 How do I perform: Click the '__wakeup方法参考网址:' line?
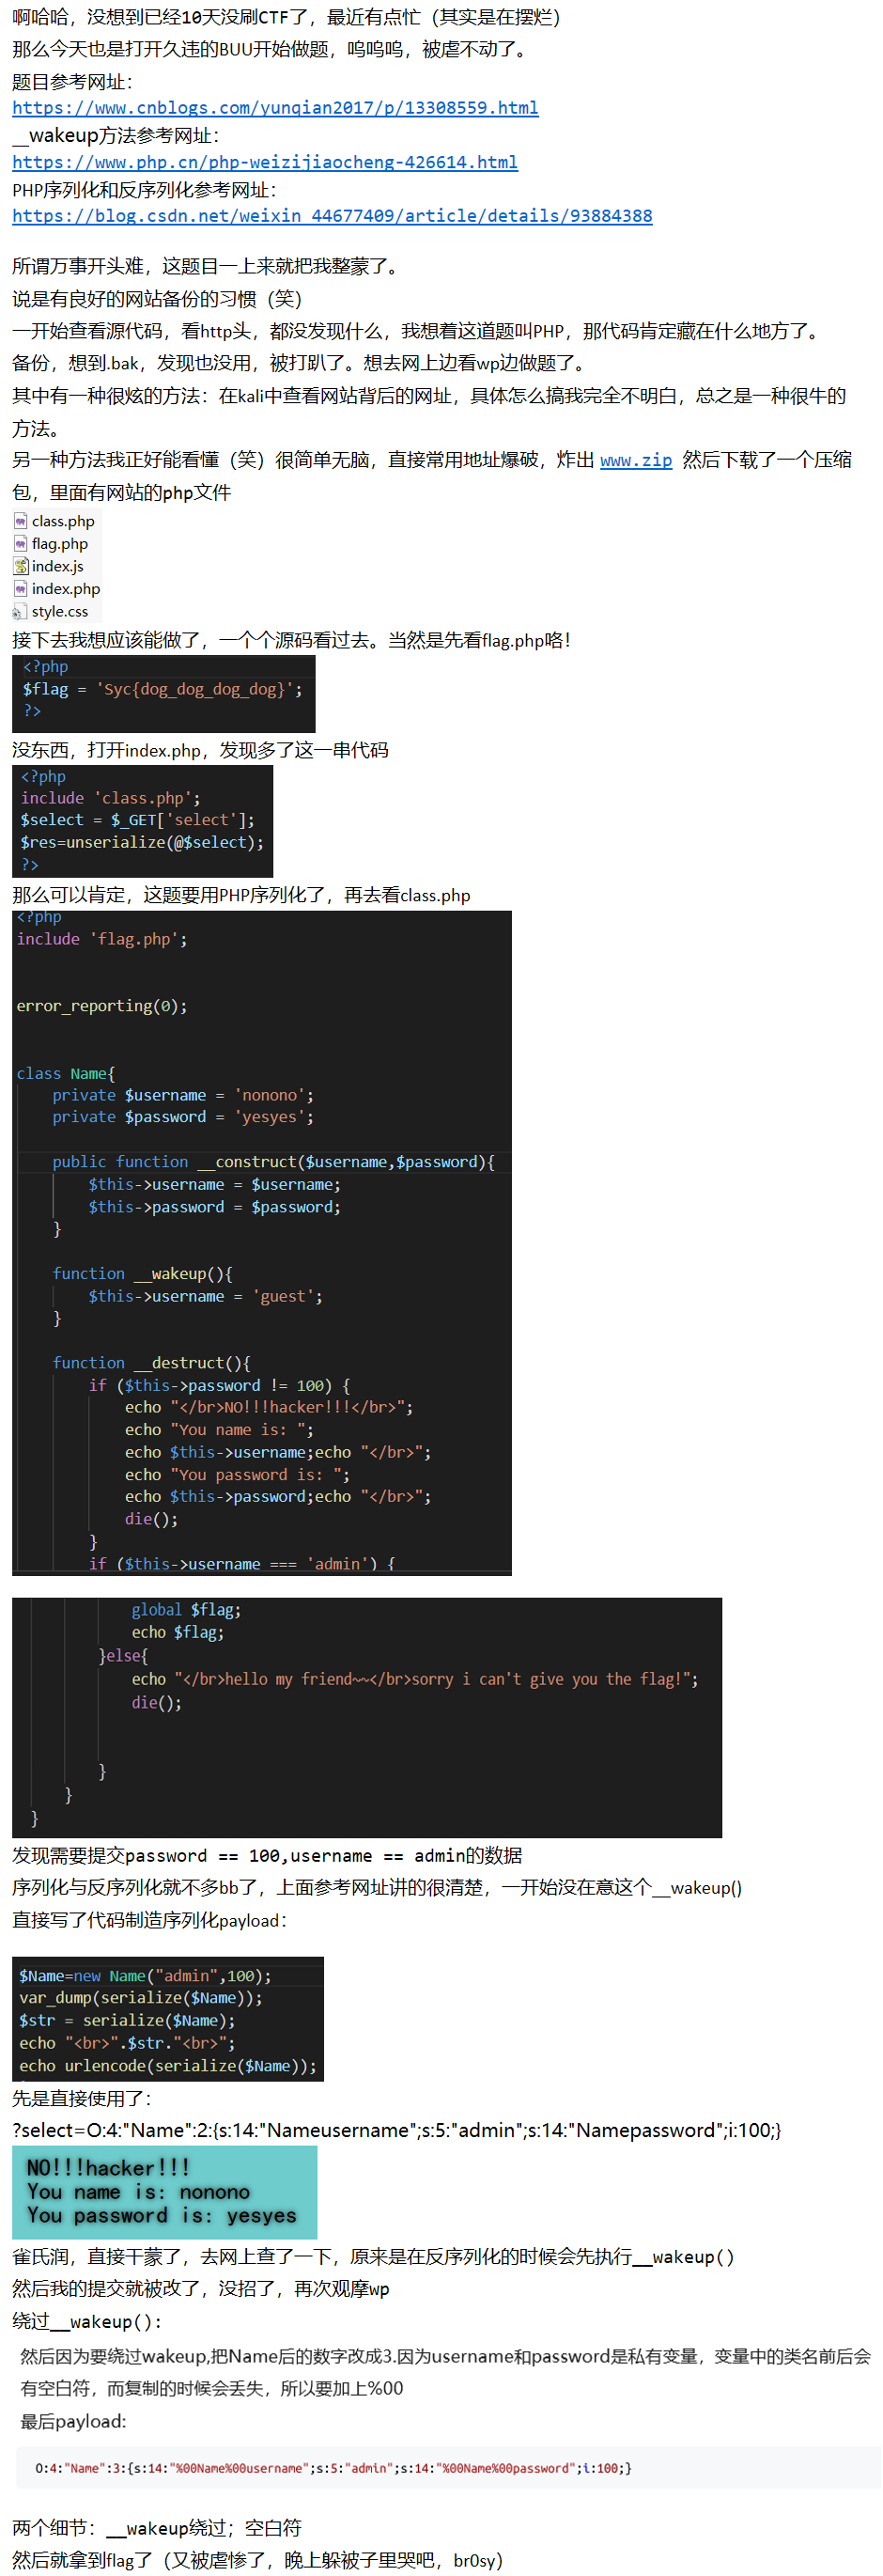pyautogui.click(x=115, y=136)
